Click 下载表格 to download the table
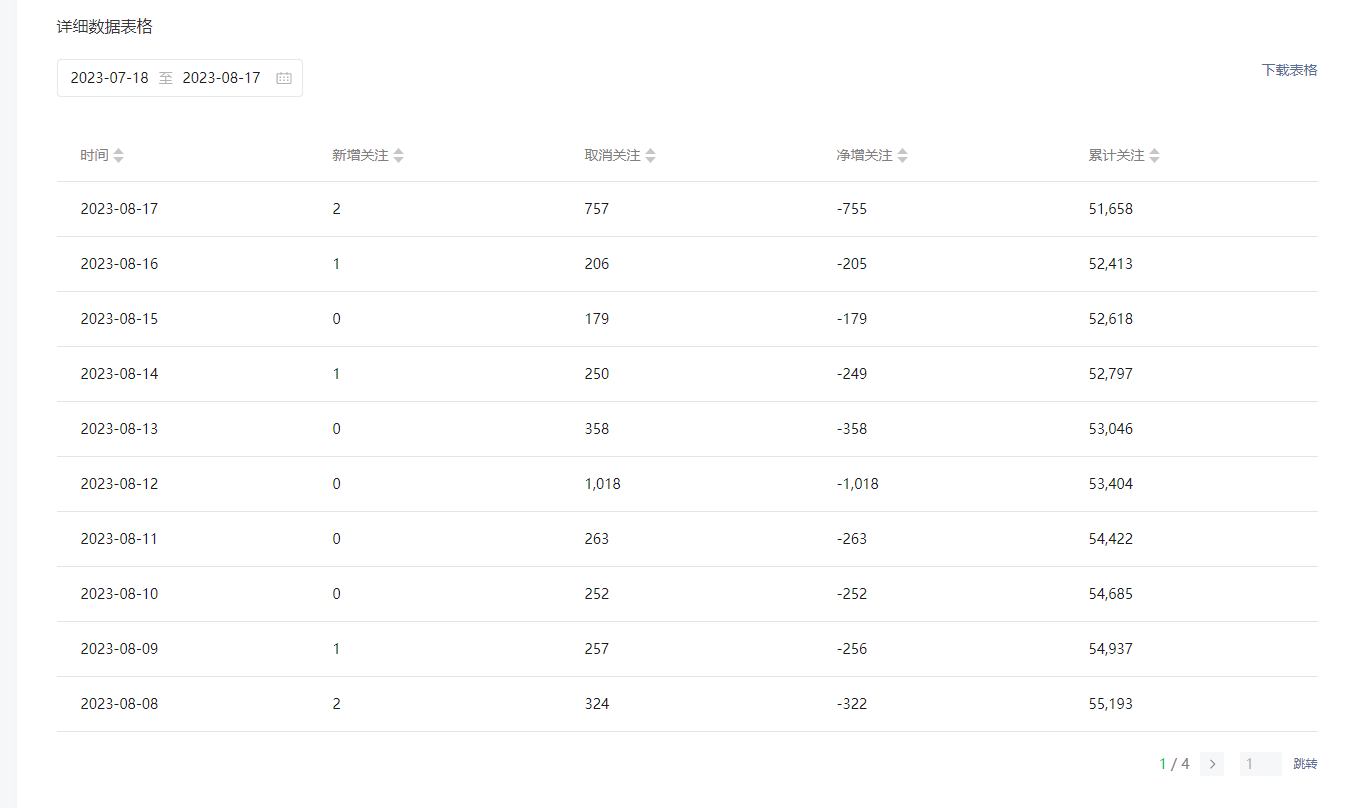This screenshot has height=808, width=1355. tap(1289, 70)
